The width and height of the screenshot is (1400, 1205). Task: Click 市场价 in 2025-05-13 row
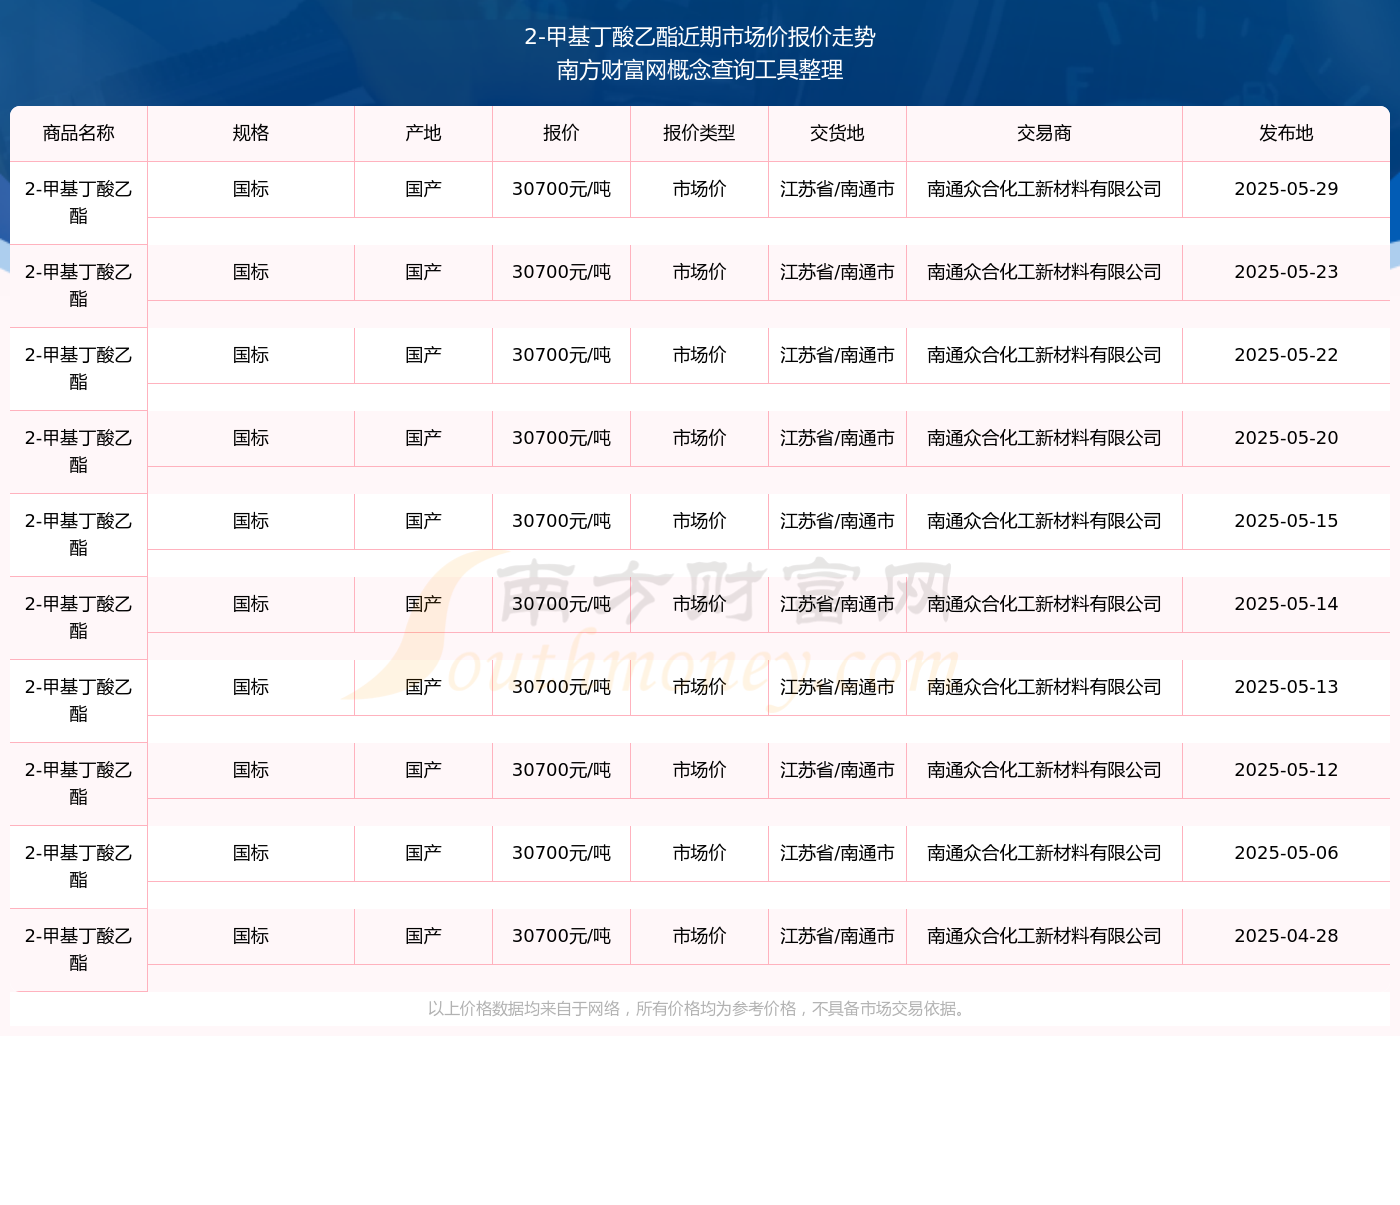700,687
